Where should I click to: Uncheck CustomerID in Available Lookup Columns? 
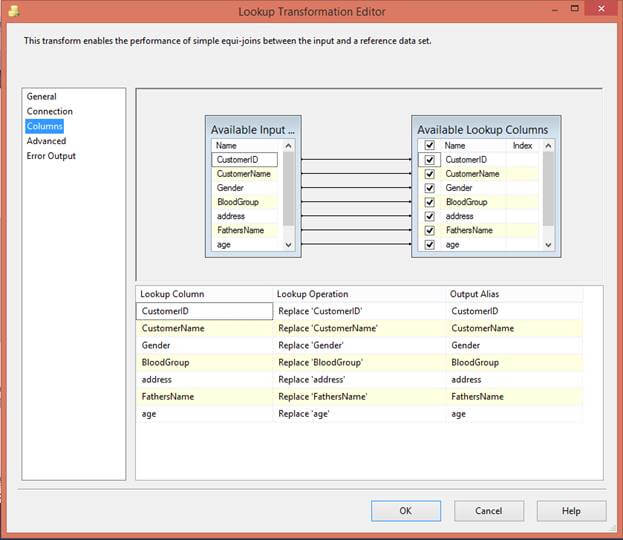(430, 160)
